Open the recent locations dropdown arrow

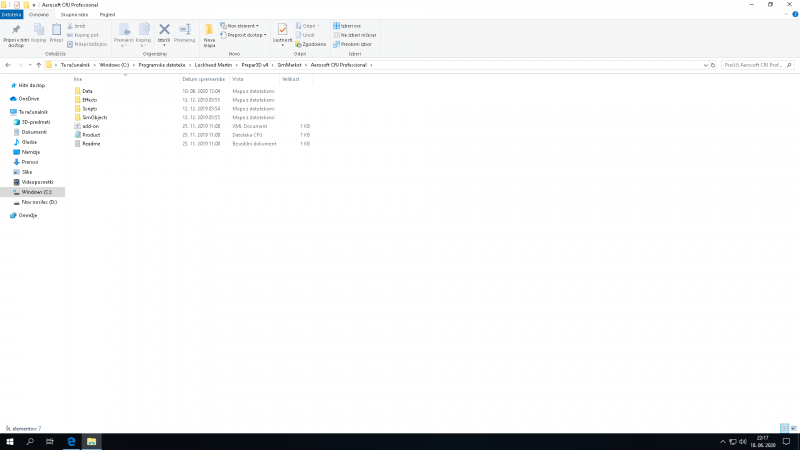tap(30, 65)
